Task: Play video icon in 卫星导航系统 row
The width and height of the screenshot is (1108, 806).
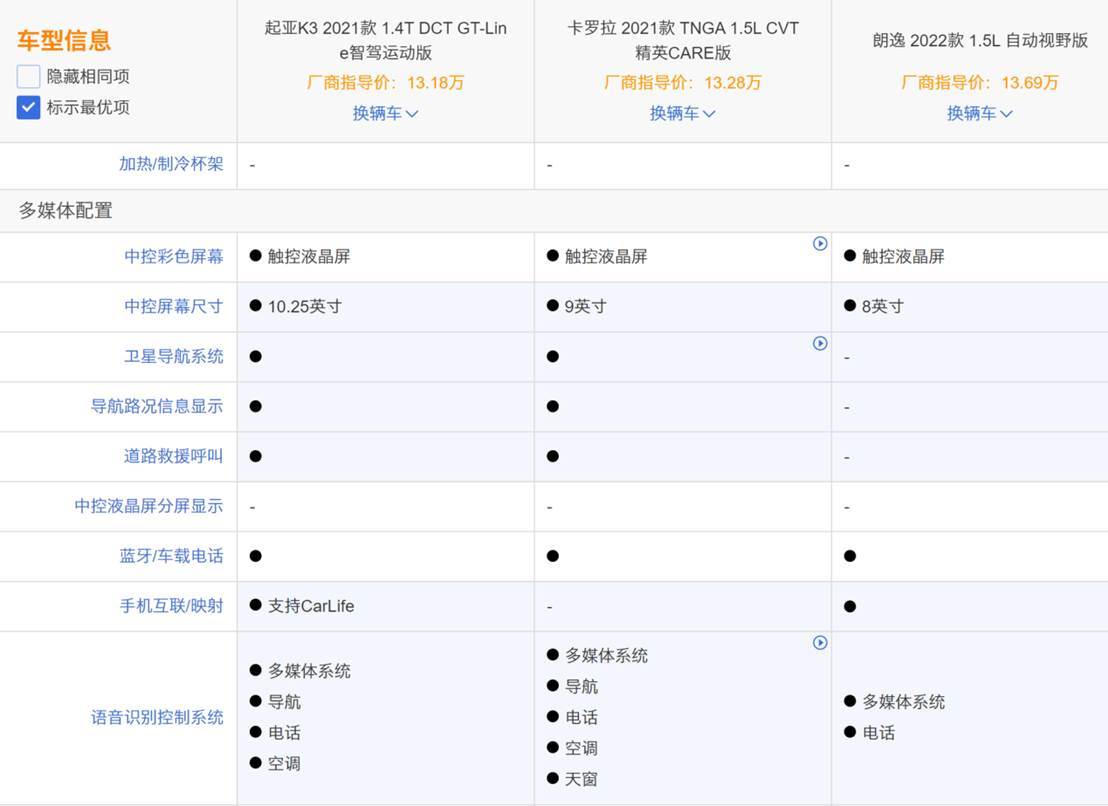Action: (x=820, y=343)
